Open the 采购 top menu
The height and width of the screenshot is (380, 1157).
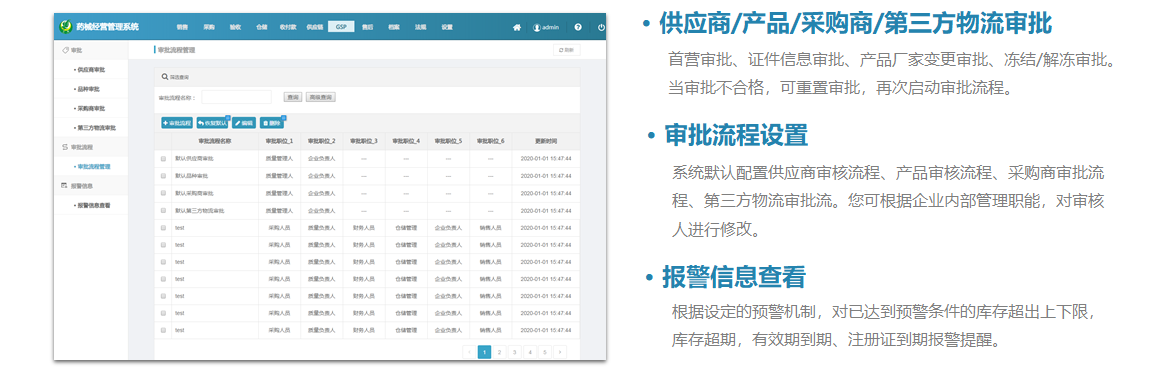(x=209, y=27)
